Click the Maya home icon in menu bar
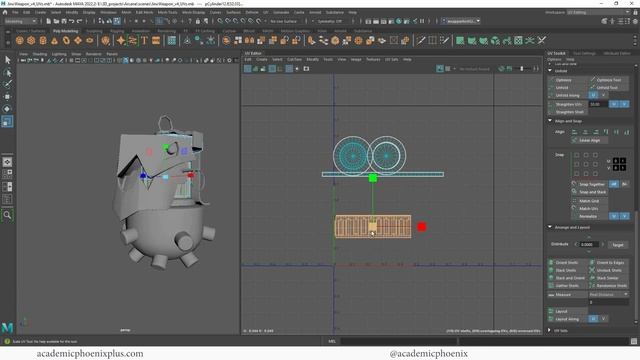The width and height of the screenshot is (640, 360). click(x=5, y=12)
